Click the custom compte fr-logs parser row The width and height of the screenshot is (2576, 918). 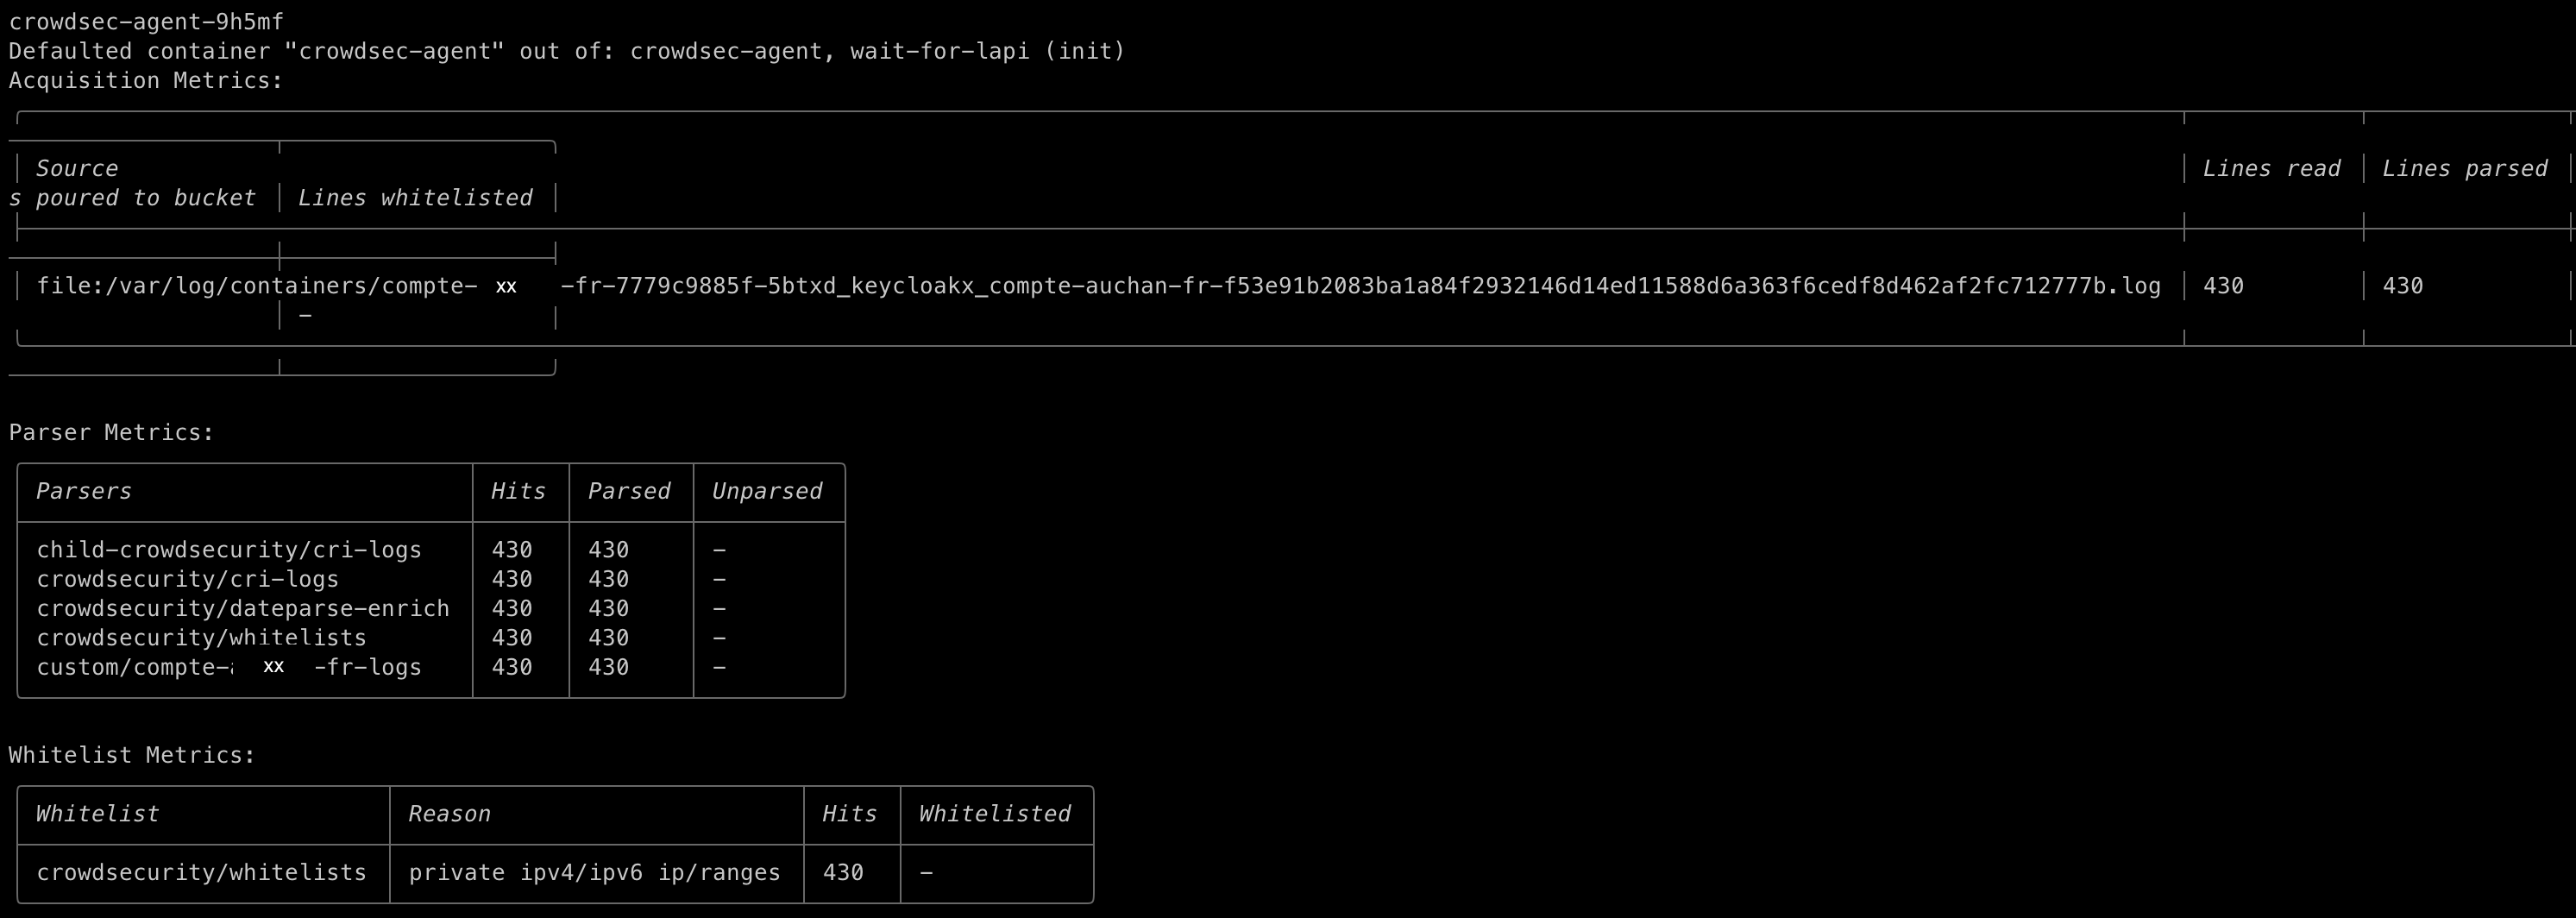click(431, 667)
